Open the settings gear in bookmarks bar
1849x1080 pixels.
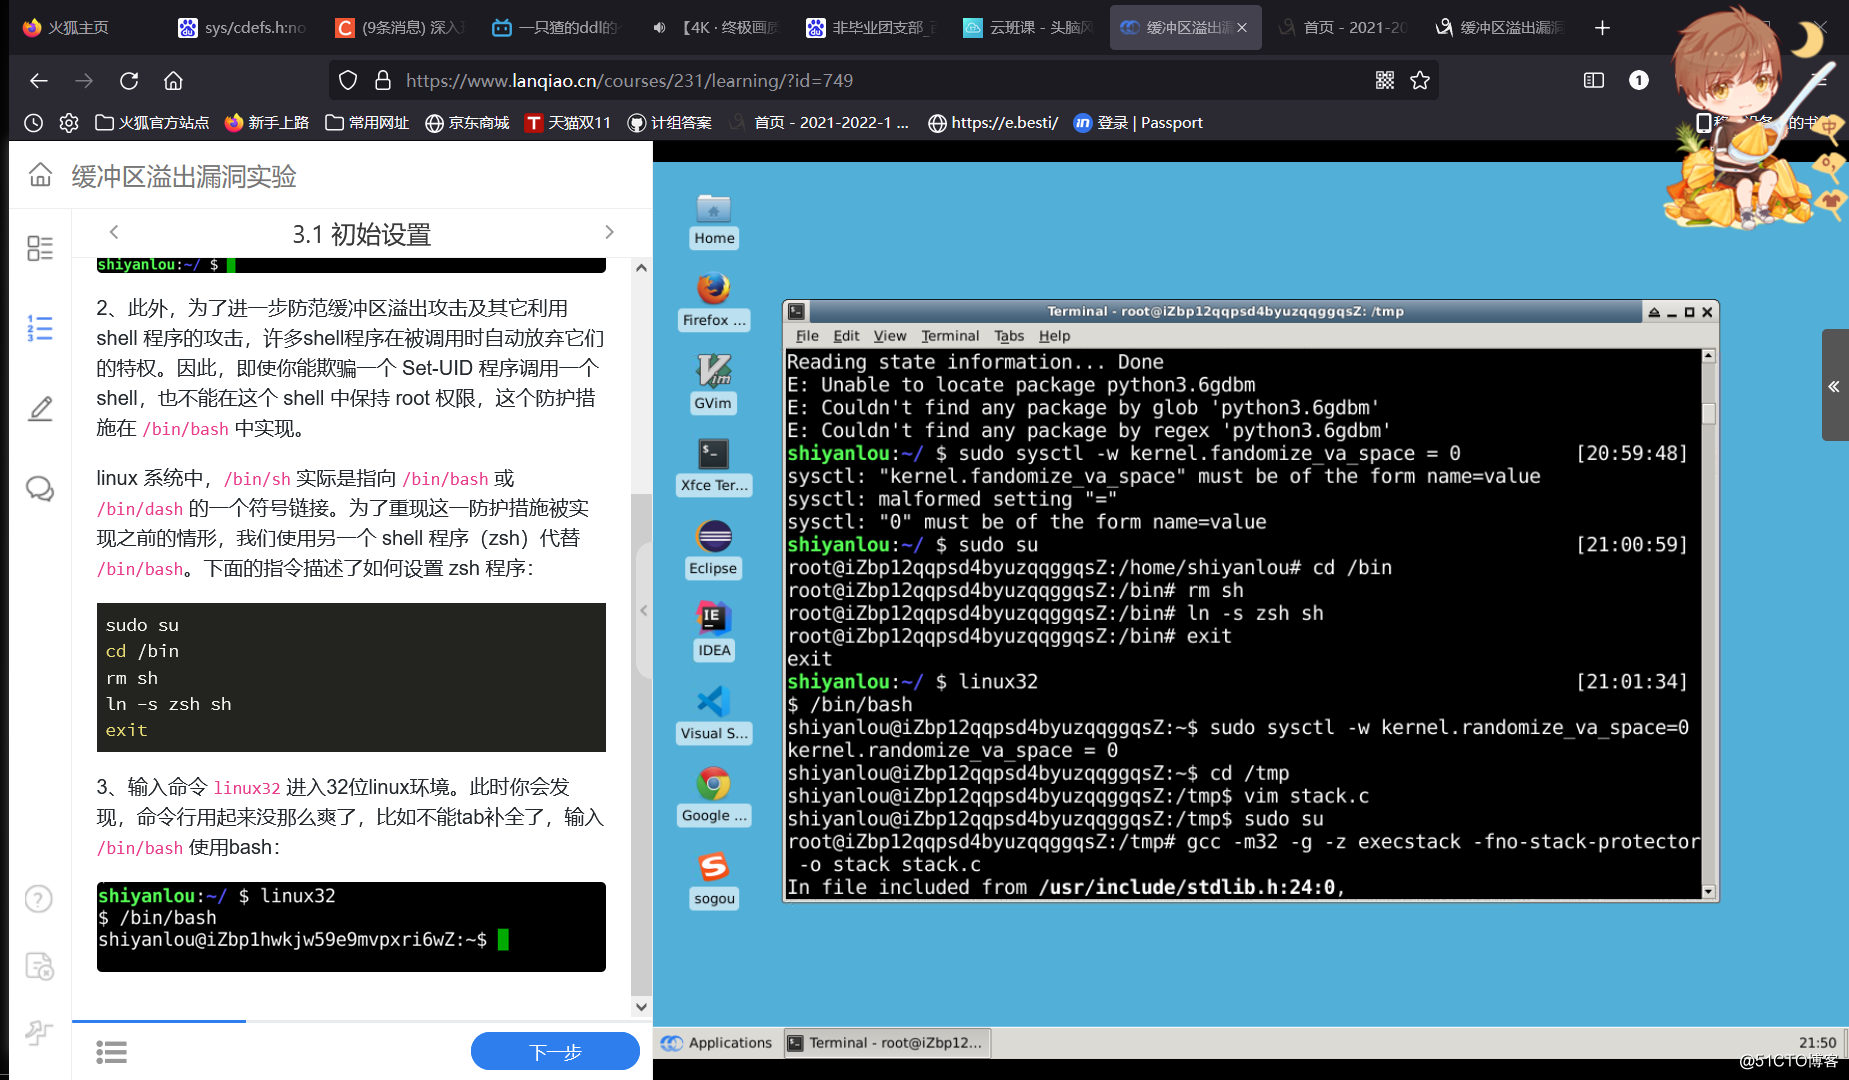click(x=69, y=122)
